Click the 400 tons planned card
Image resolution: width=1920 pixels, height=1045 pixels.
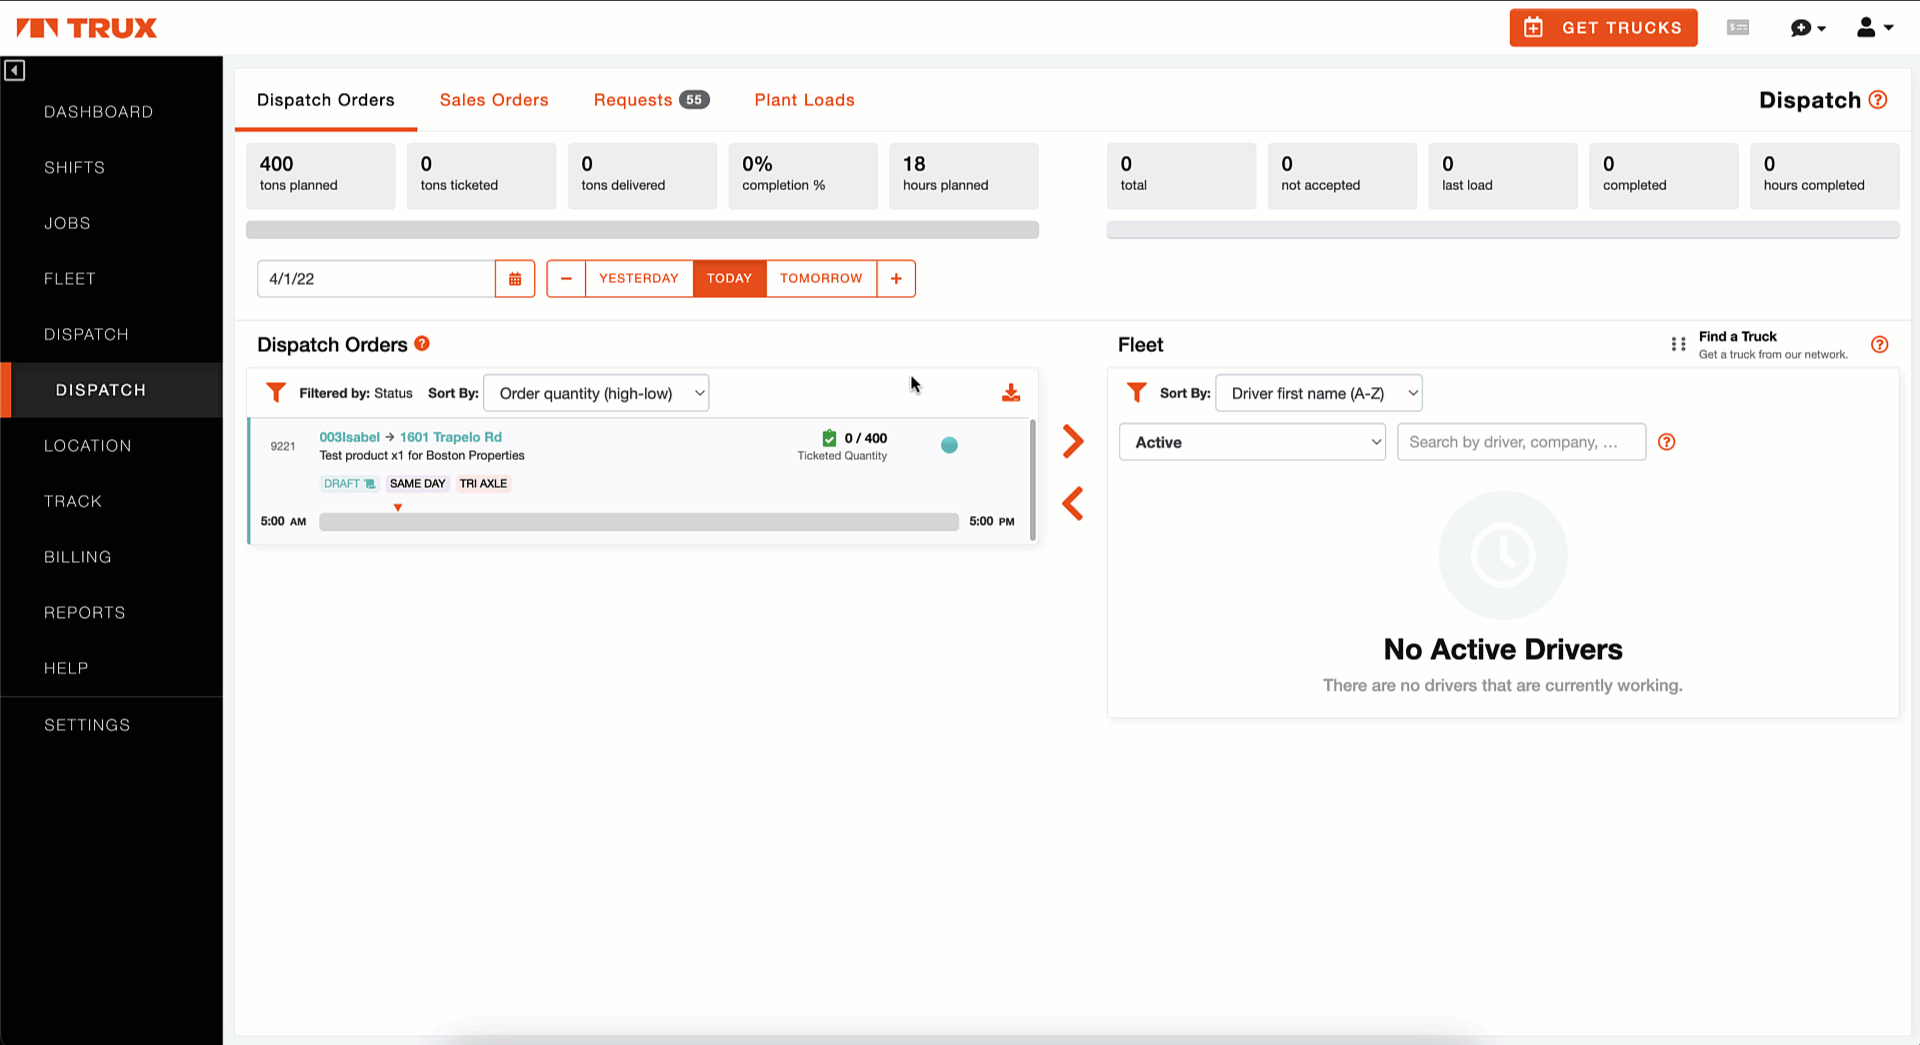point(321,176)
